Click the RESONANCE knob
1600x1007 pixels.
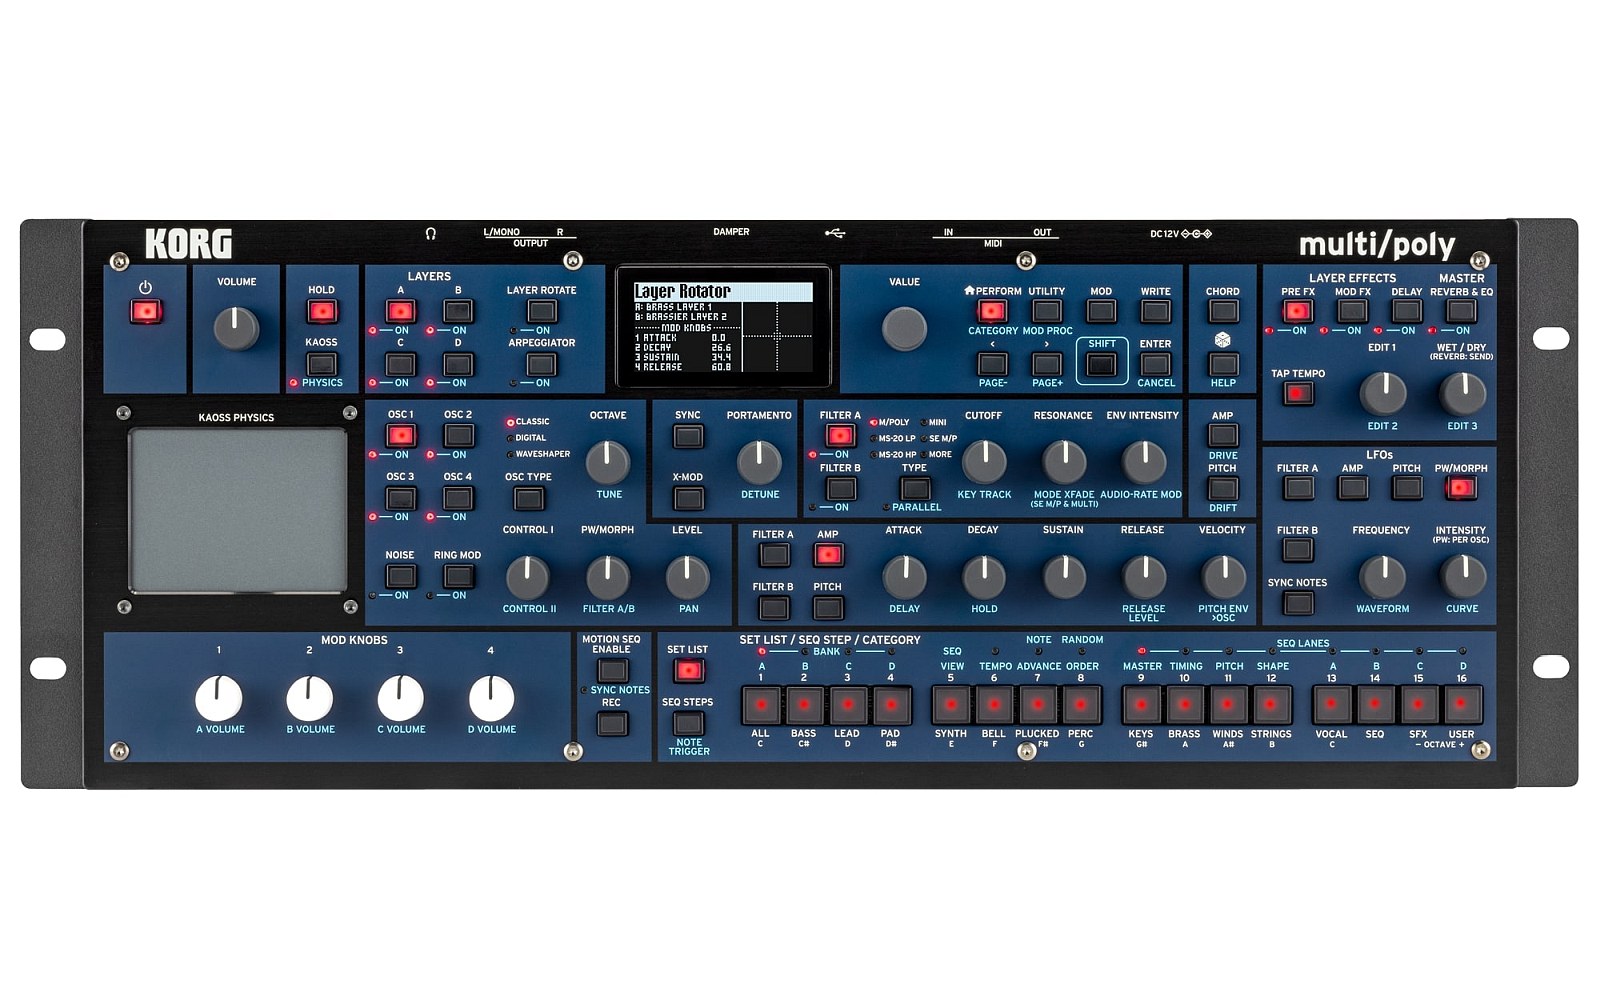click(x=1064, y=462)
